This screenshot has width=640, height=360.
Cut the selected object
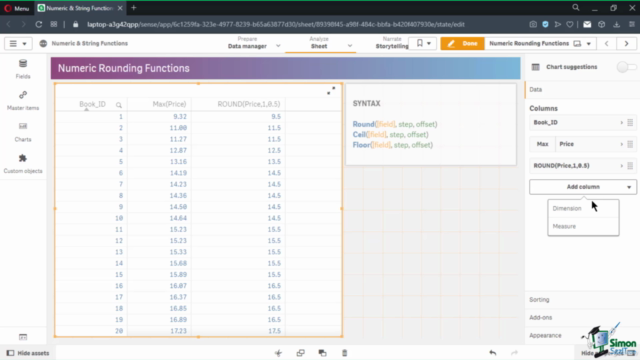(278, 353)
